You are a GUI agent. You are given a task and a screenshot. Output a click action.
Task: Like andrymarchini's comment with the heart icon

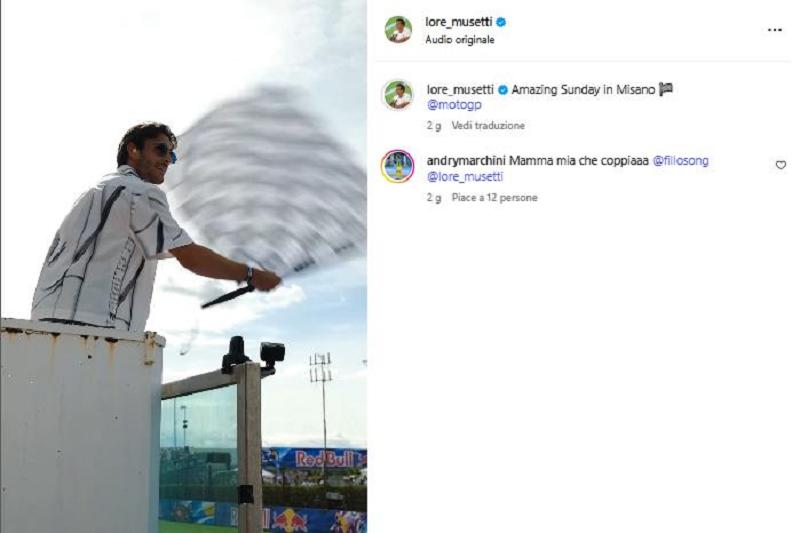click(781, 165)
